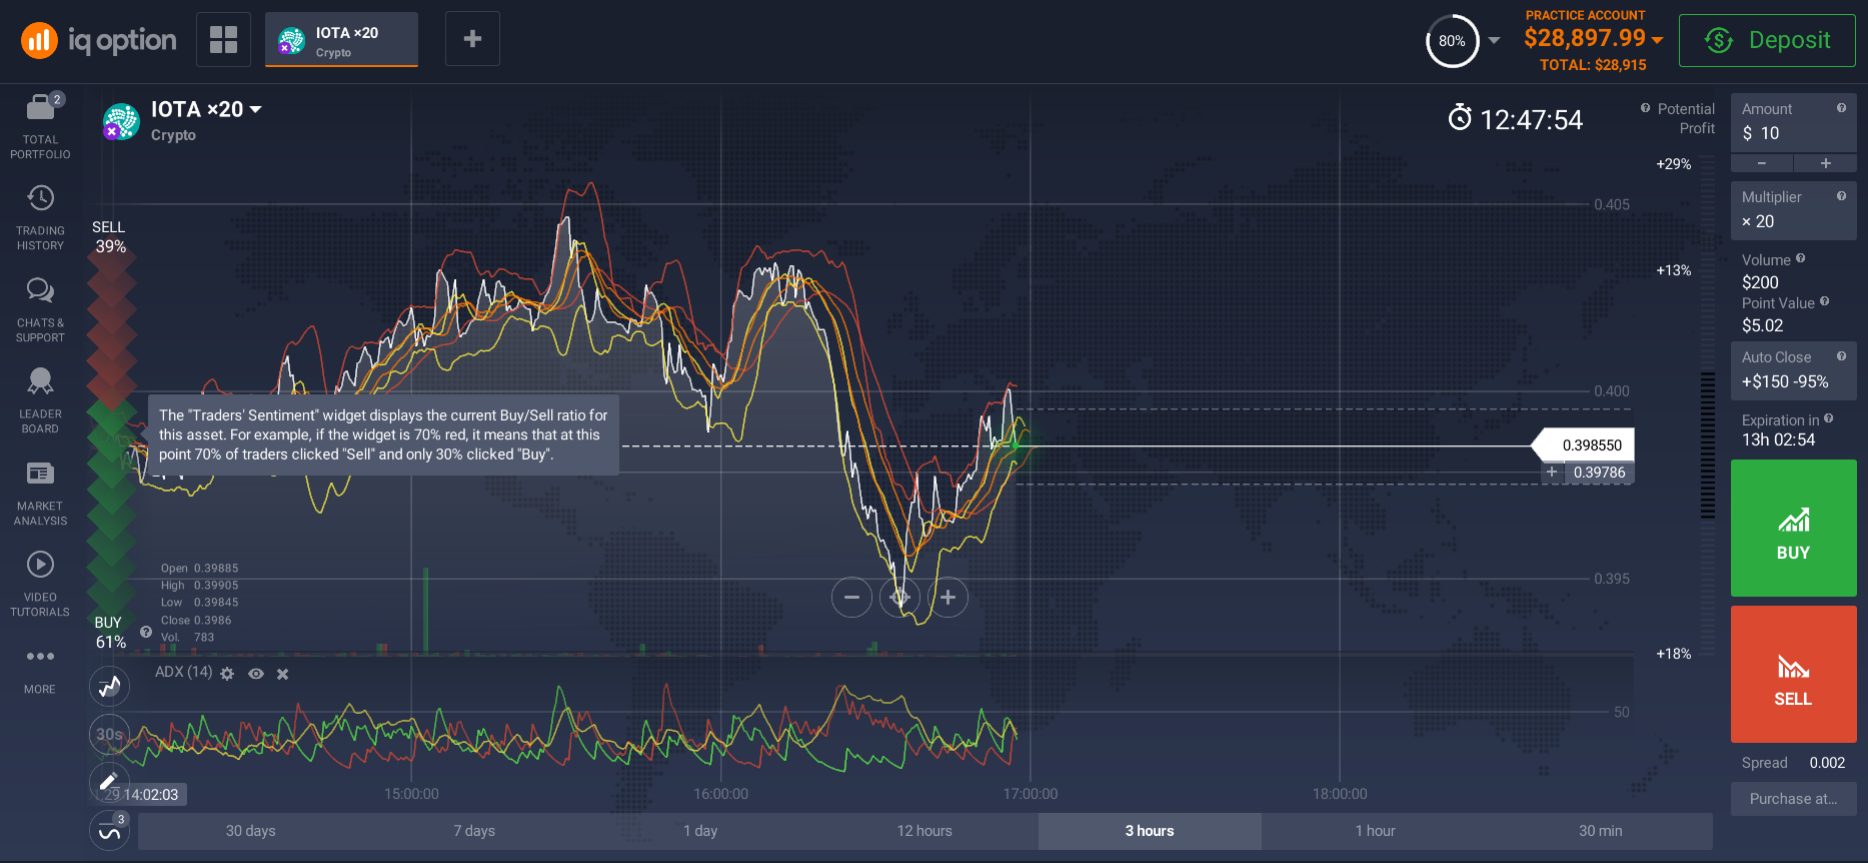Image resolution: width=1868 pixels, height=863 pixels.
Task: Zoom out the chart with minus
Action: 851,597
